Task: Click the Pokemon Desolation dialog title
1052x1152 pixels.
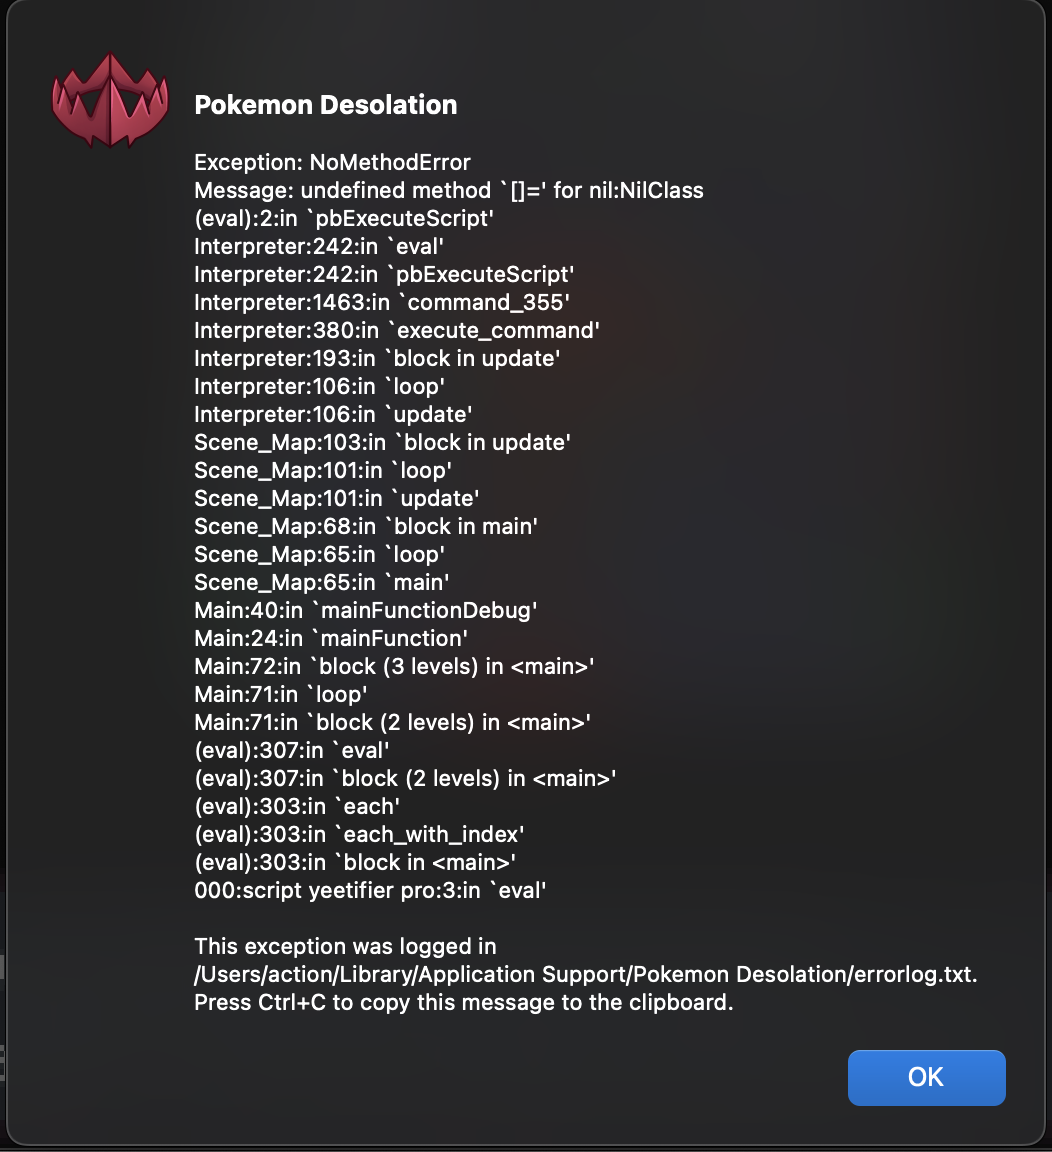Action: (x=325, y=105)
